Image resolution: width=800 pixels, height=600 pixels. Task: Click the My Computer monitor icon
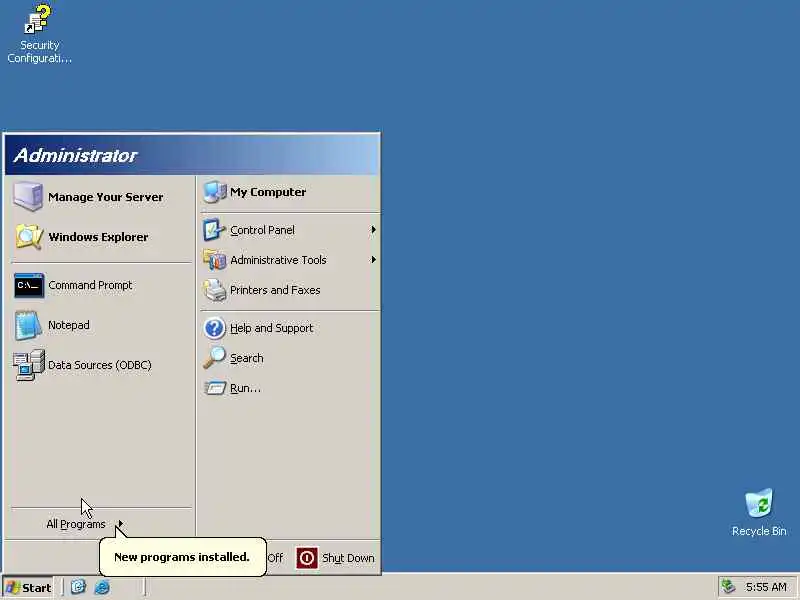coord(214,192)
